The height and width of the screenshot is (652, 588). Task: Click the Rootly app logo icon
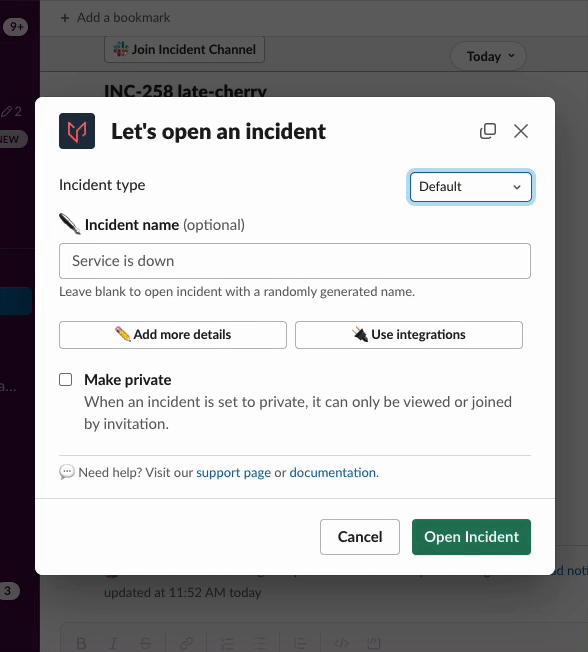(x=77, y=131)
